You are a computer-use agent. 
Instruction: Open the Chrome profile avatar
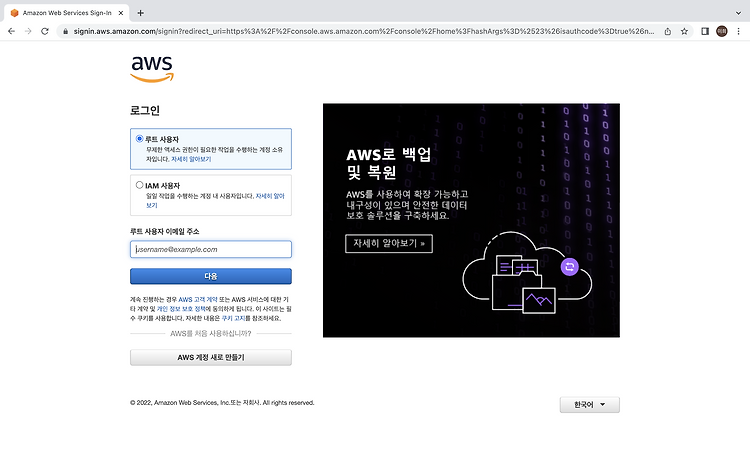click(x=722, y=31)
